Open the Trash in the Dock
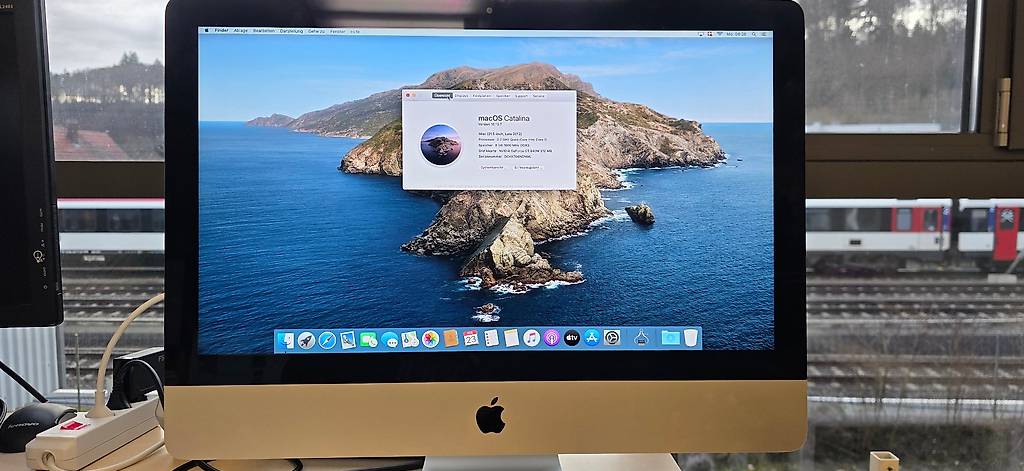 [x=690, y=337]
